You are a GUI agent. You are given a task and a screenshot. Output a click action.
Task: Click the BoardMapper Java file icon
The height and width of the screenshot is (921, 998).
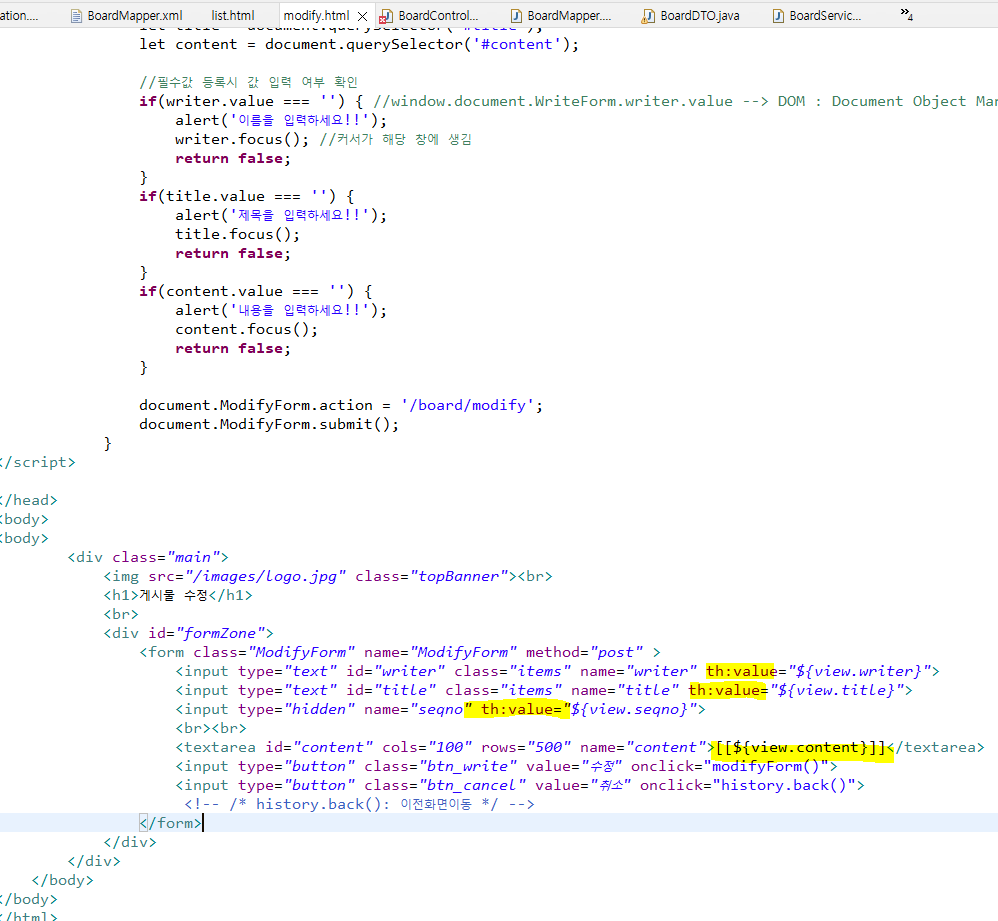pos(516,16)
